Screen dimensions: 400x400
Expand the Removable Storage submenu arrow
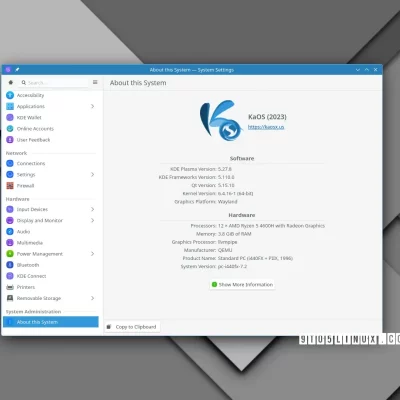pos(92,298)
